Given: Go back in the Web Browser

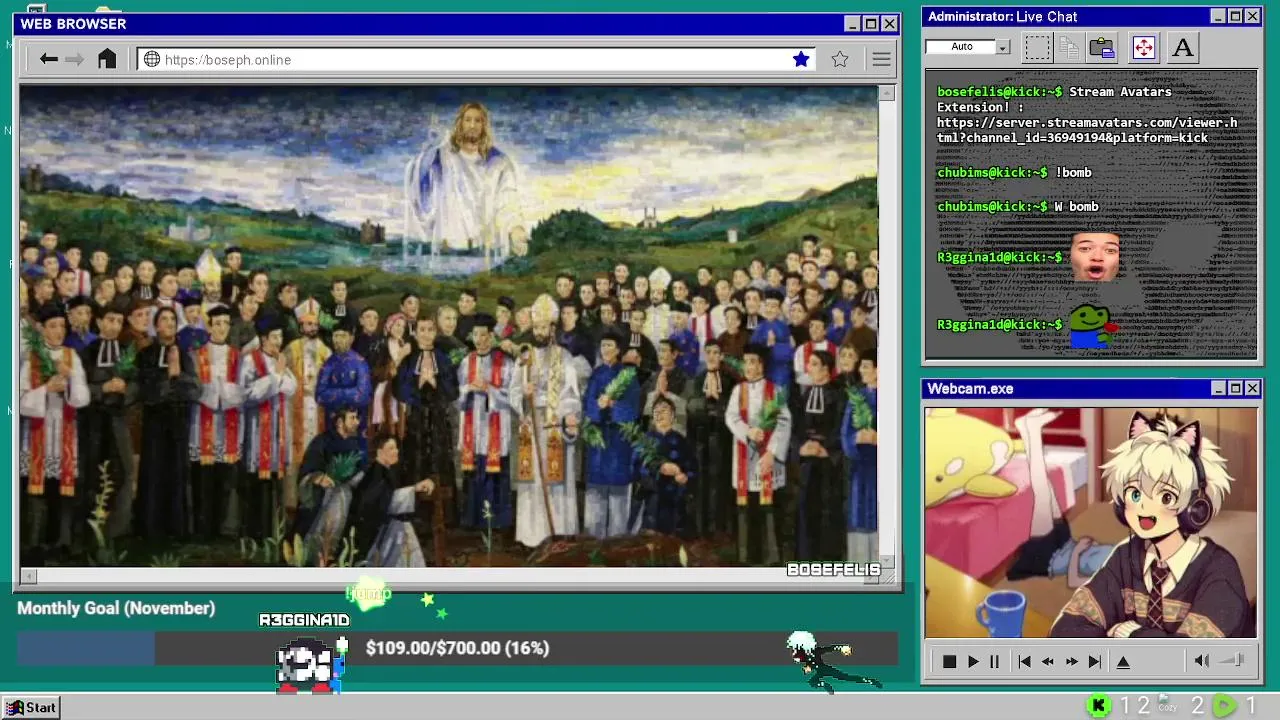Looking at the screenshot, I should pyautogui.click(x=48, y=59).
